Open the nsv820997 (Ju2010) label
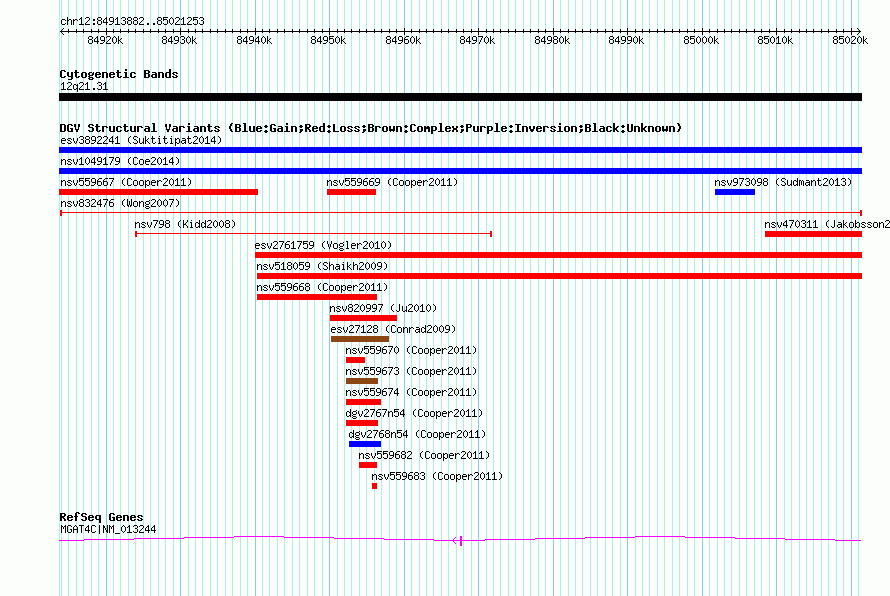 (383, 308)
